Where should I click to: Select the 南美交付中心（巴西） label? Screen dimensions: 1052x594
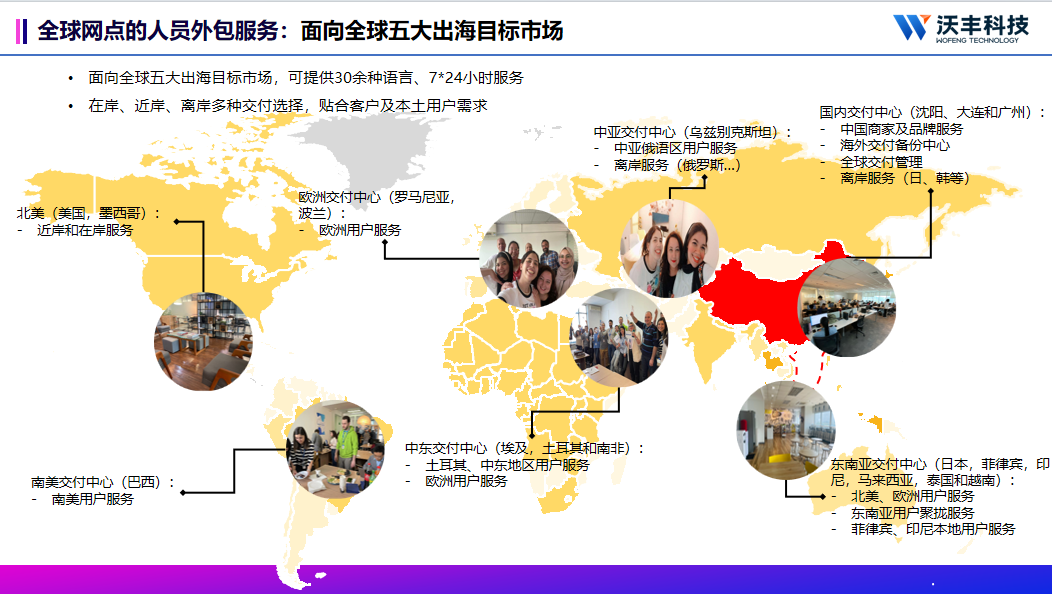coord(103,482)
